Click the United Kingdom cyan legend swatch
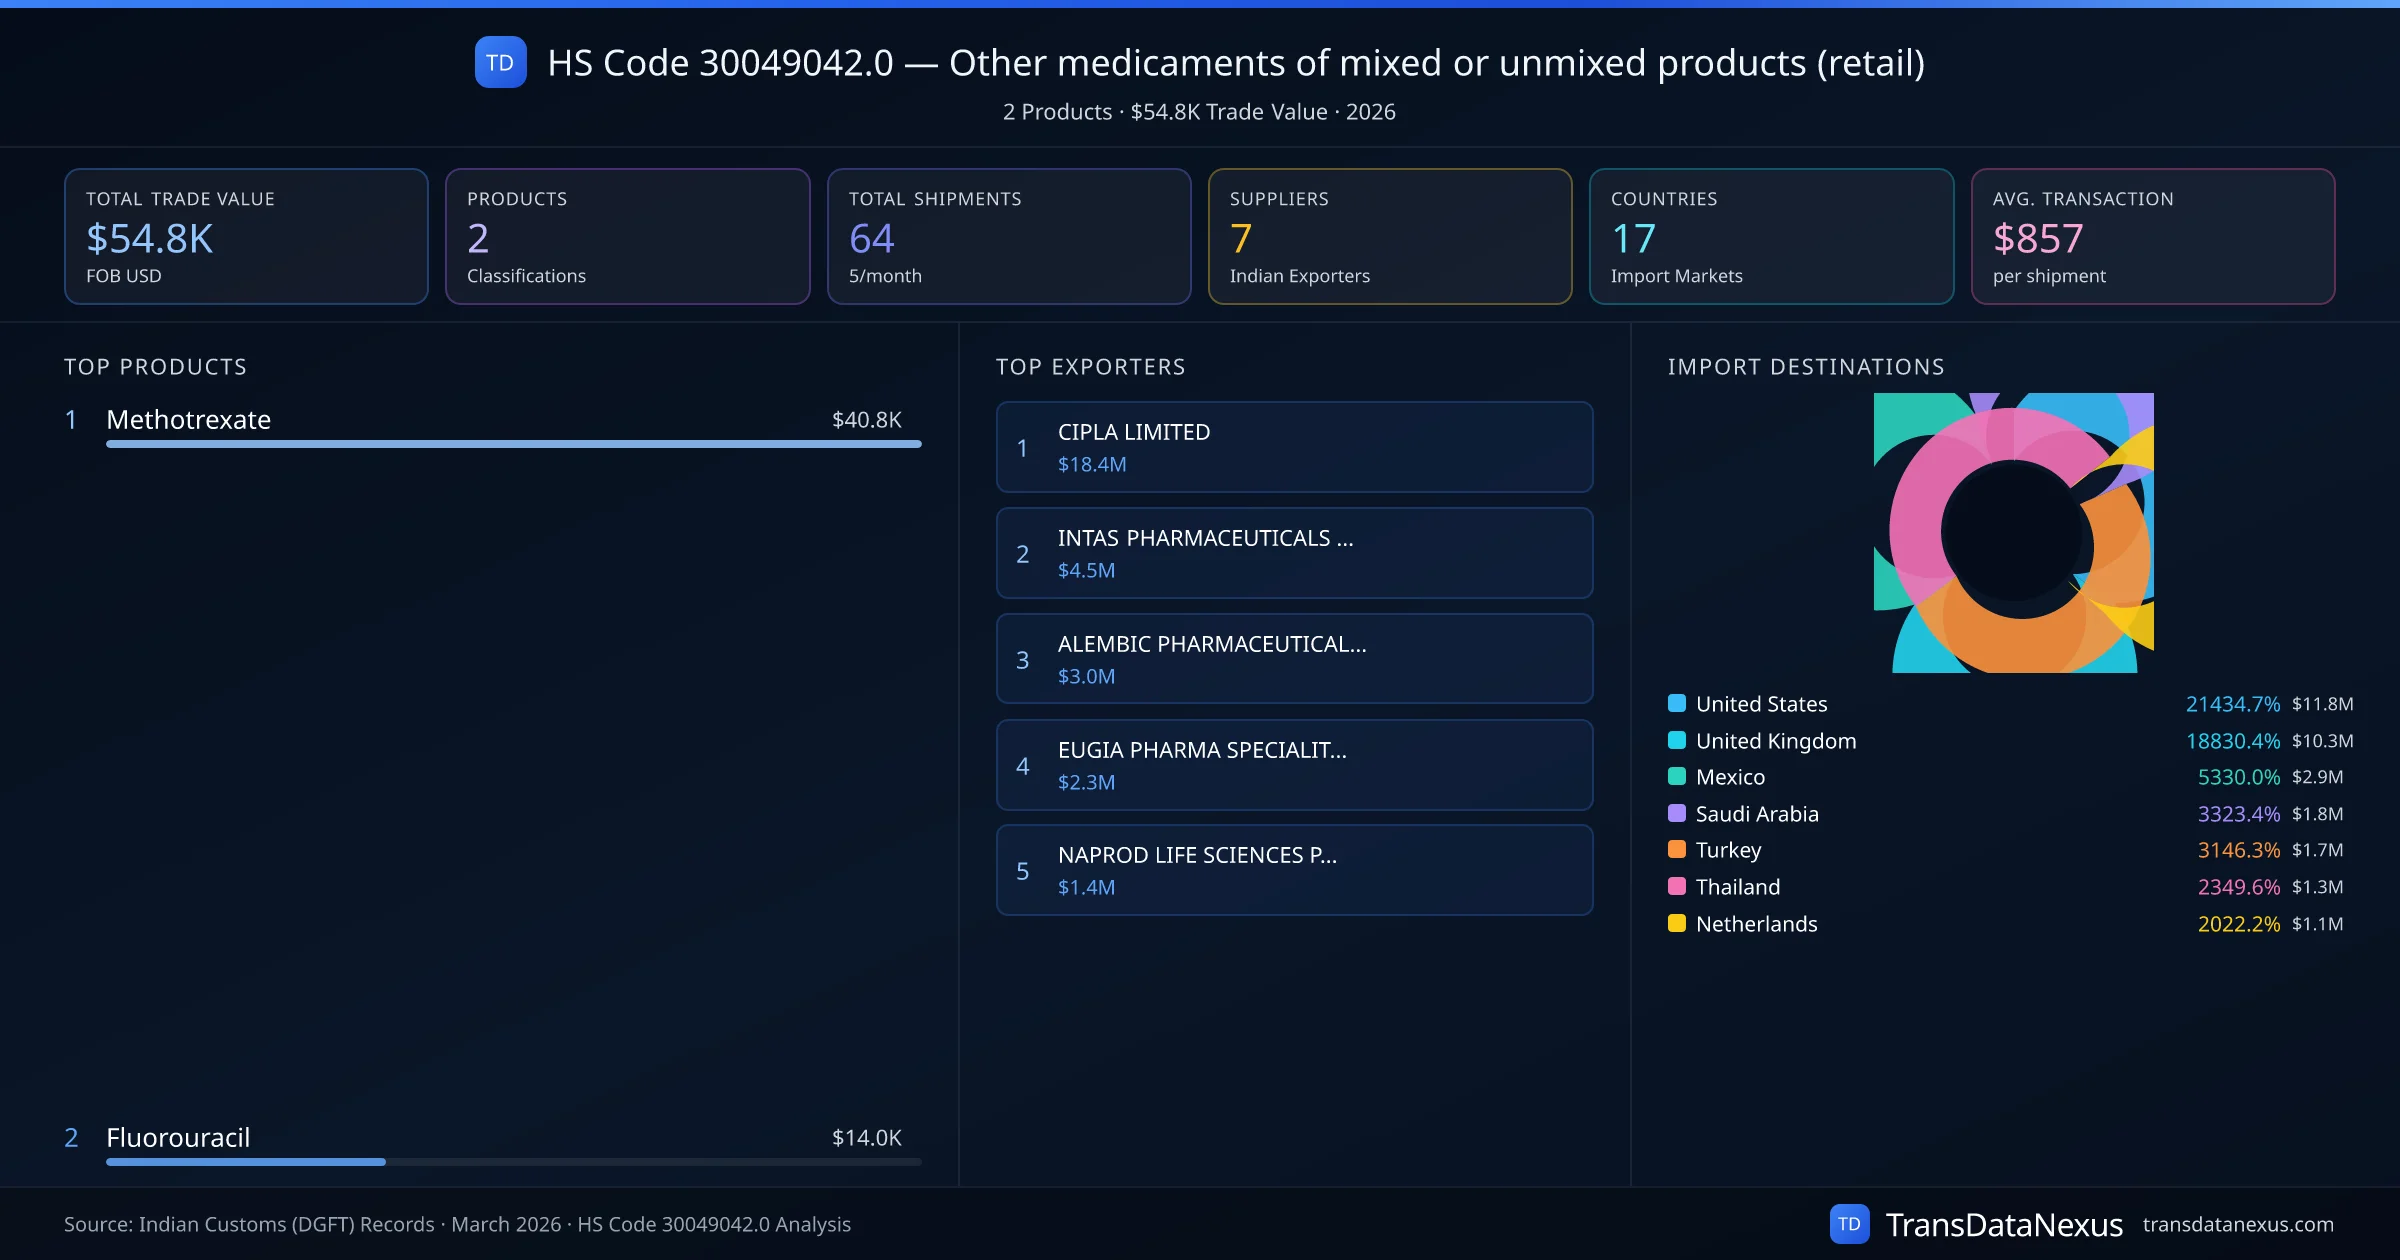This screenshot has width=2400, height=1260. point(1677,740)
